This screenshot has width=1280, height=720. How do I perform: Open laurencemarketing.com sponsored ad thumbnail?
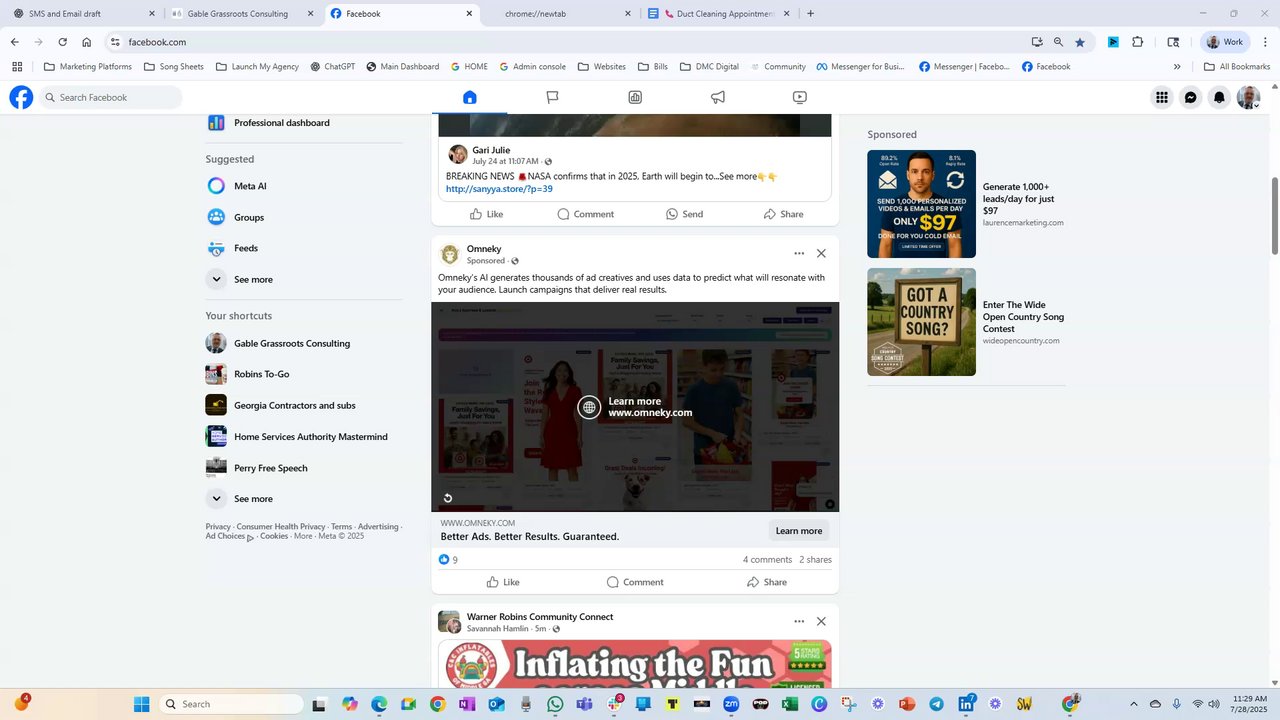click(x=921, y=204)
